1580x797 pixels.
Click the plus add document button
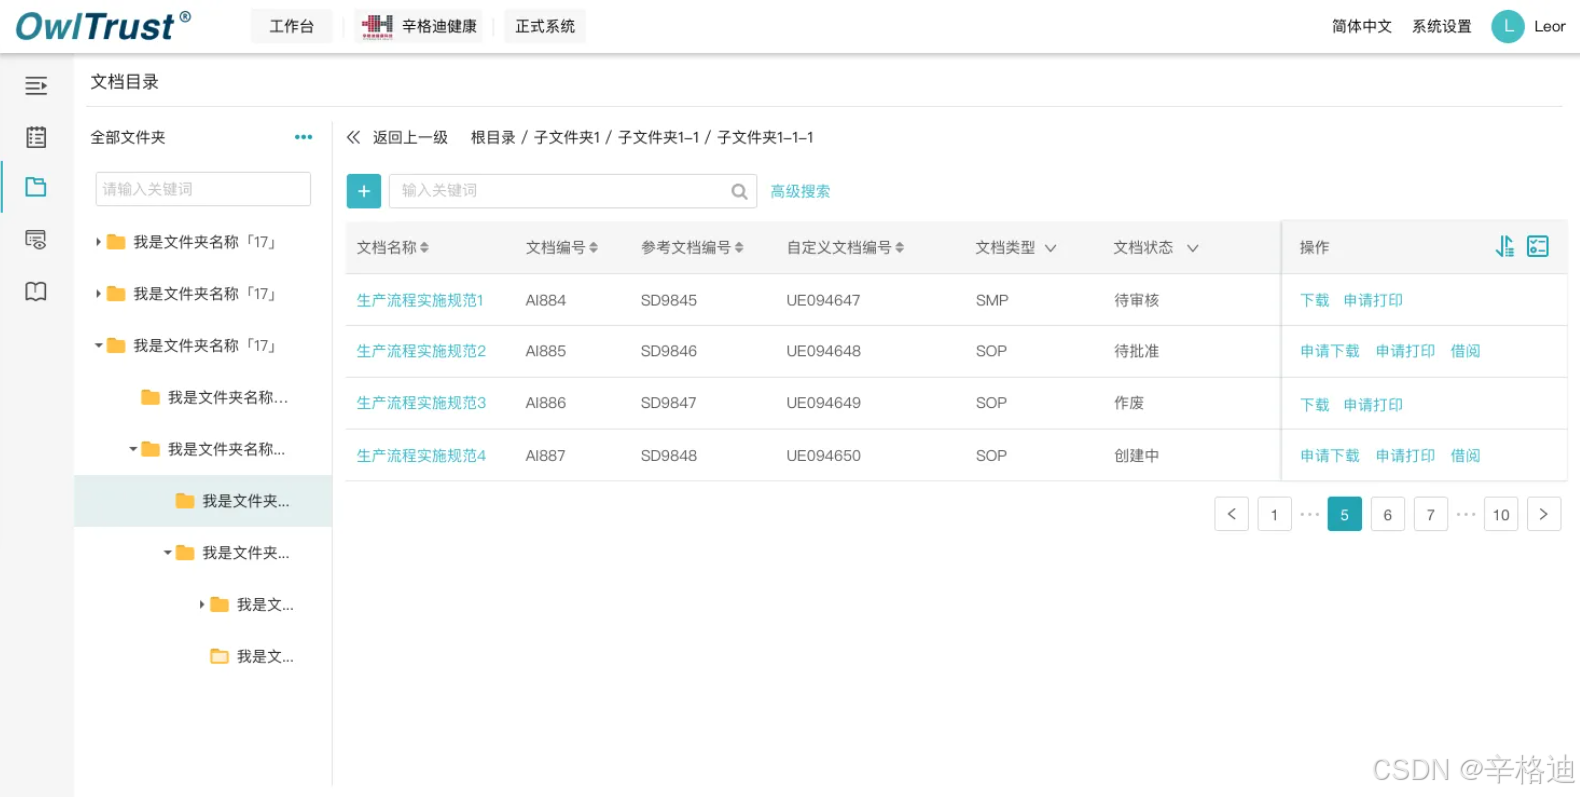[x=364, y=191]
